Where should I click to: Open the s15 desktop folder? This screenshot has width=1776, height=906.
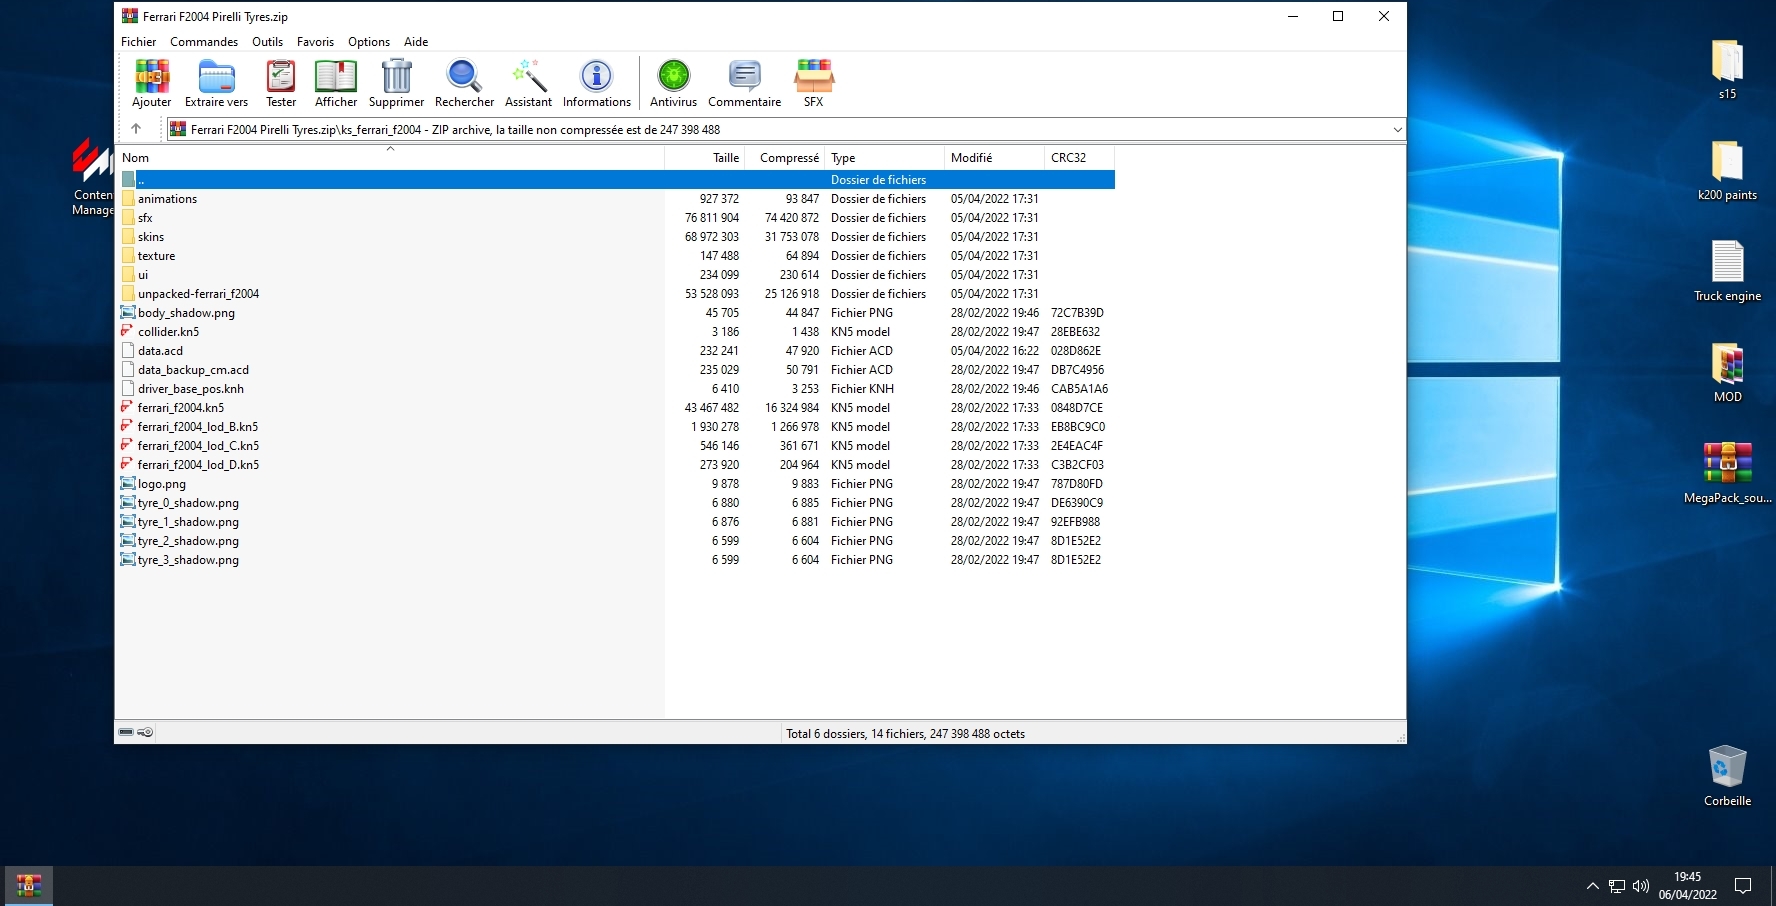point(1727,69)
